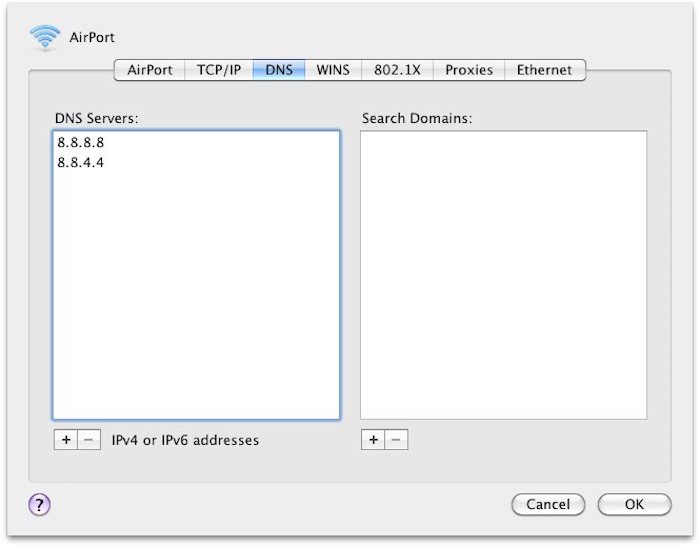This screenshot has width=700, height=547.
Task: Click Cancel to discard changes
Action: tap(548, 504)
